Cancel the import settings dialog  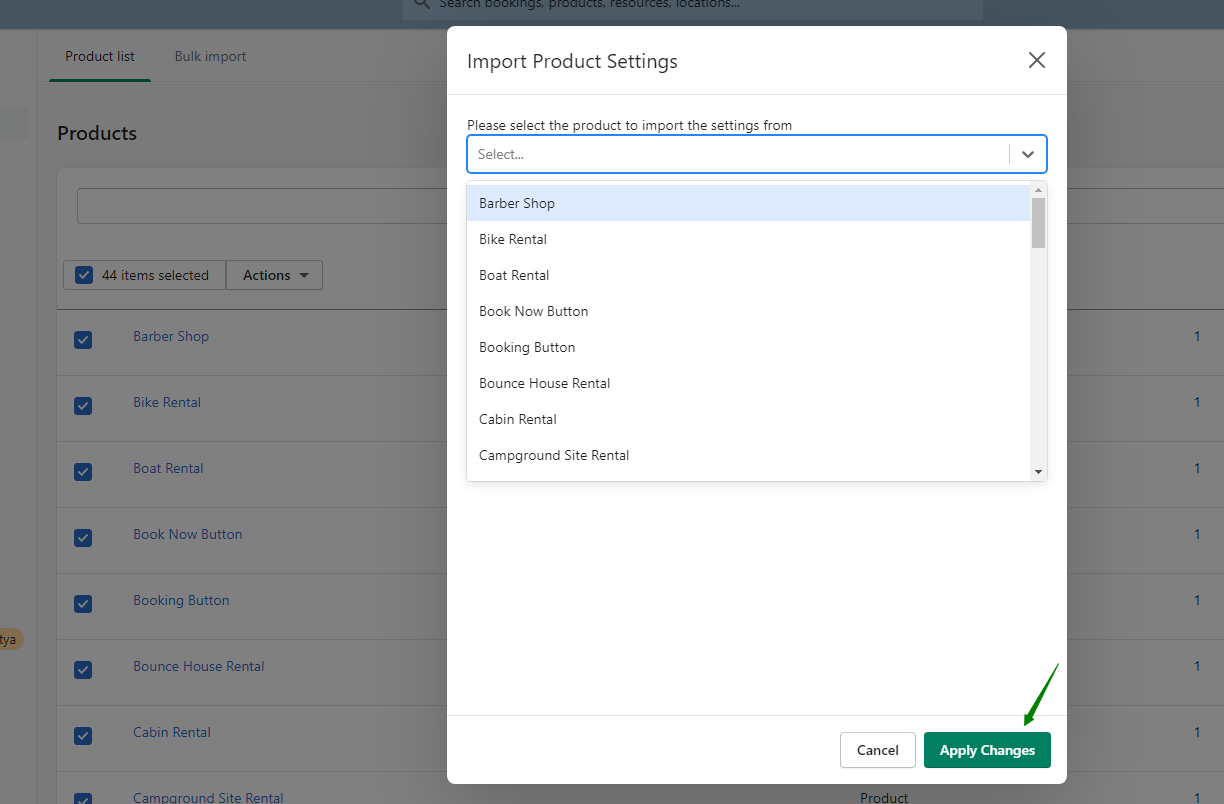coord(878,750)
